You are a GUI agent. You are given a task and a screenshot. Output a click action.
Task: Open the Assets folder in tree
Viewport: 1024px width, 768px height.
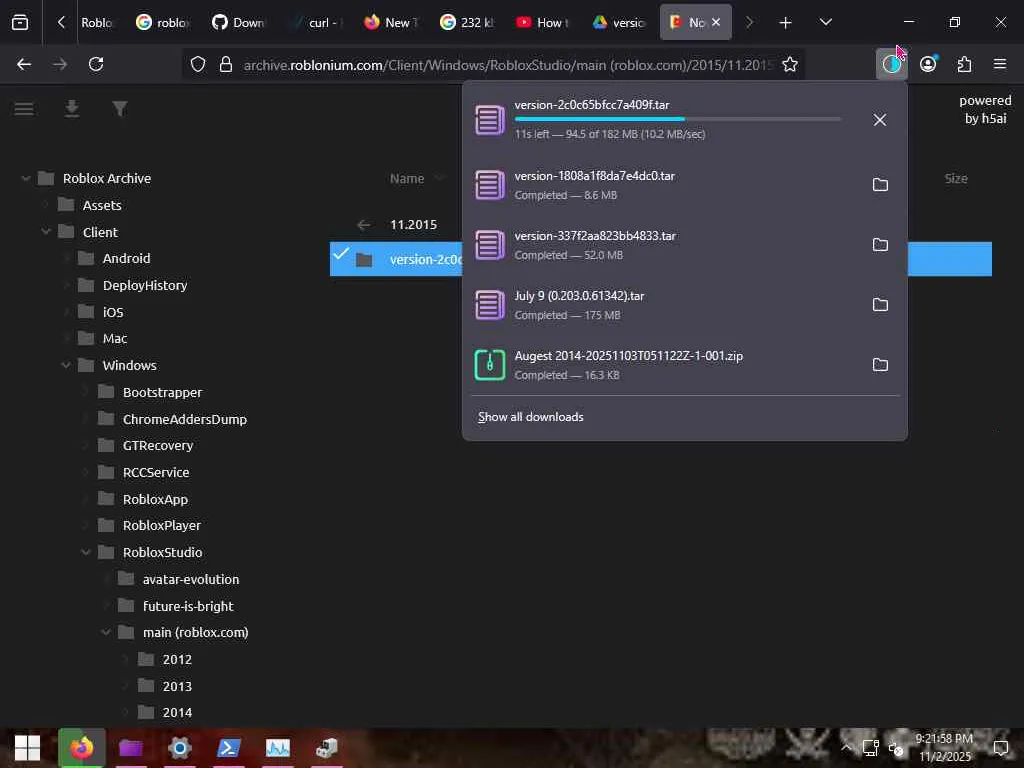click(89, 205)
